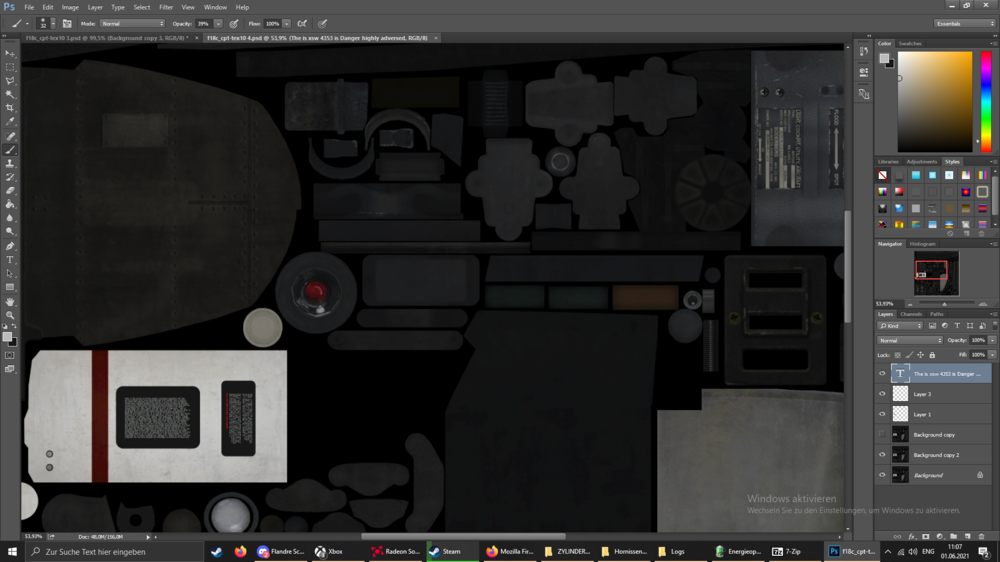The height and width of the screenshot is (562, 1000).
Task: Select the Horizontal Type tool
Action: [10, 260]
